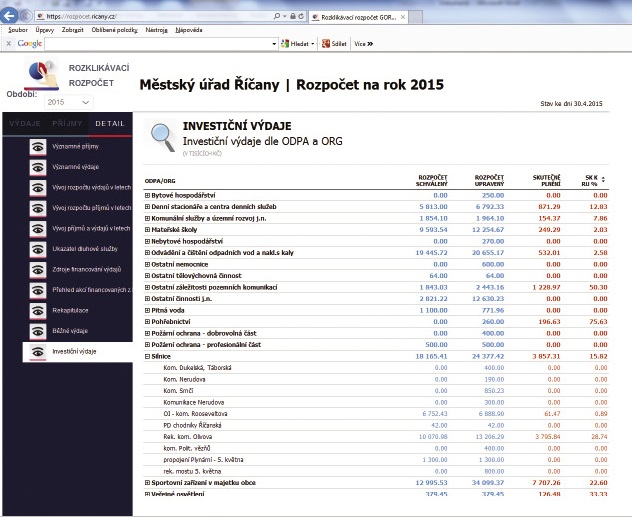632x517 pixels.
Task: Expand the Mateřské školy row
Action: coord(147,230)
